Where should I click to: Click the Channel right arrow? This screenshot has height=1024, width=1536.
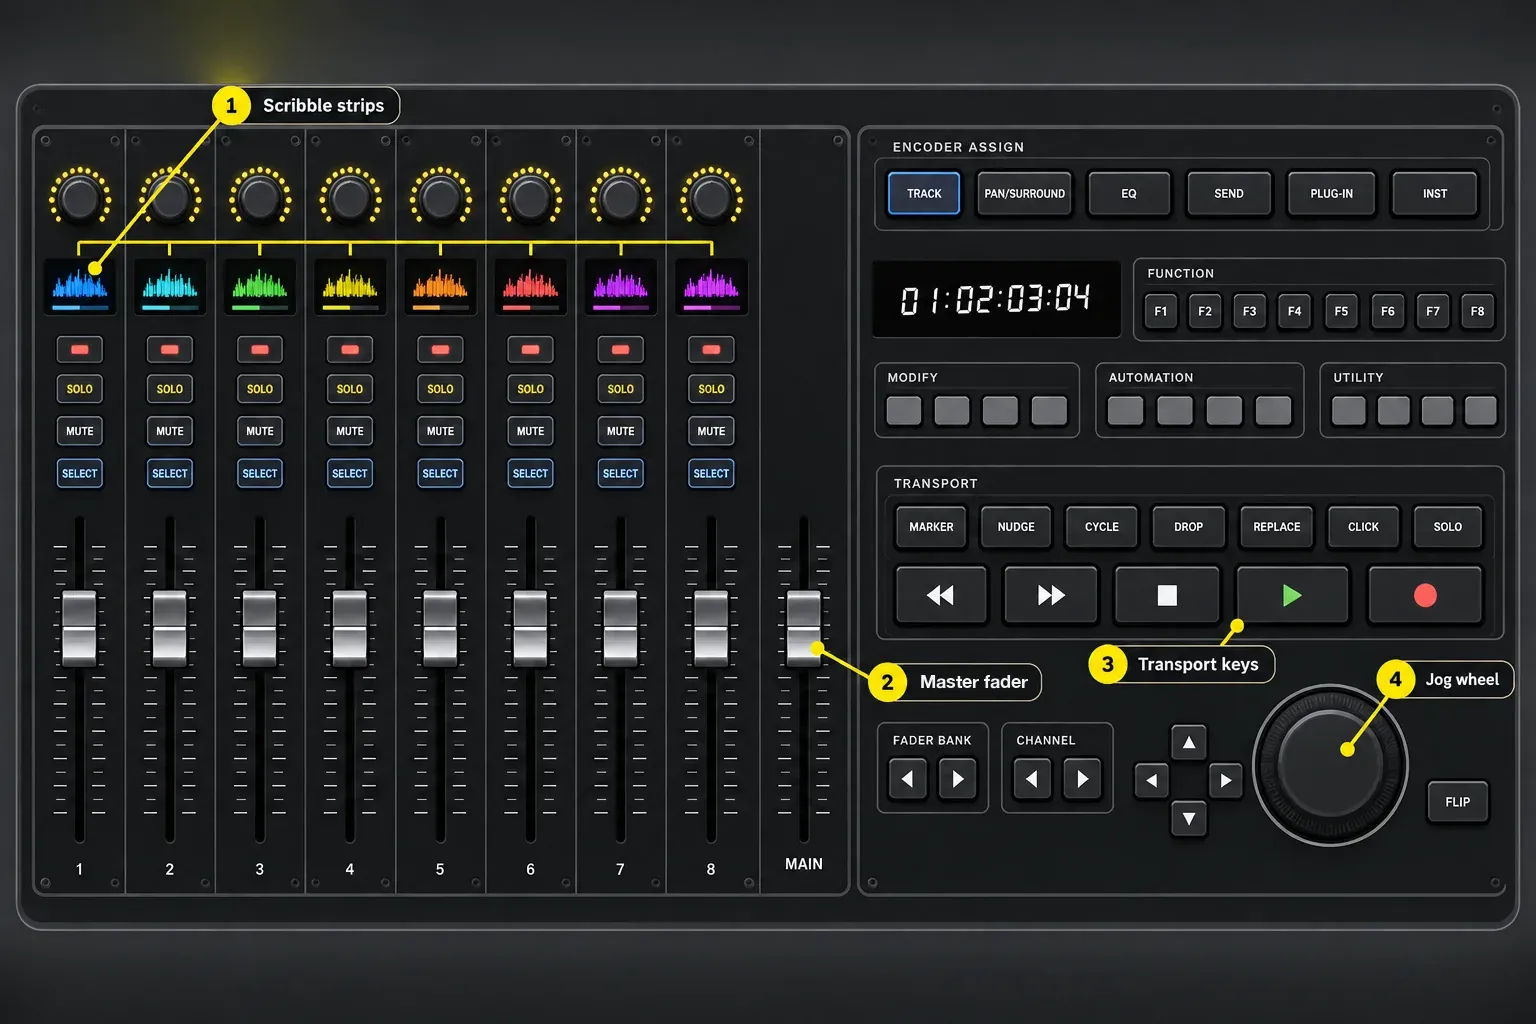click(x=1082, y=779)
